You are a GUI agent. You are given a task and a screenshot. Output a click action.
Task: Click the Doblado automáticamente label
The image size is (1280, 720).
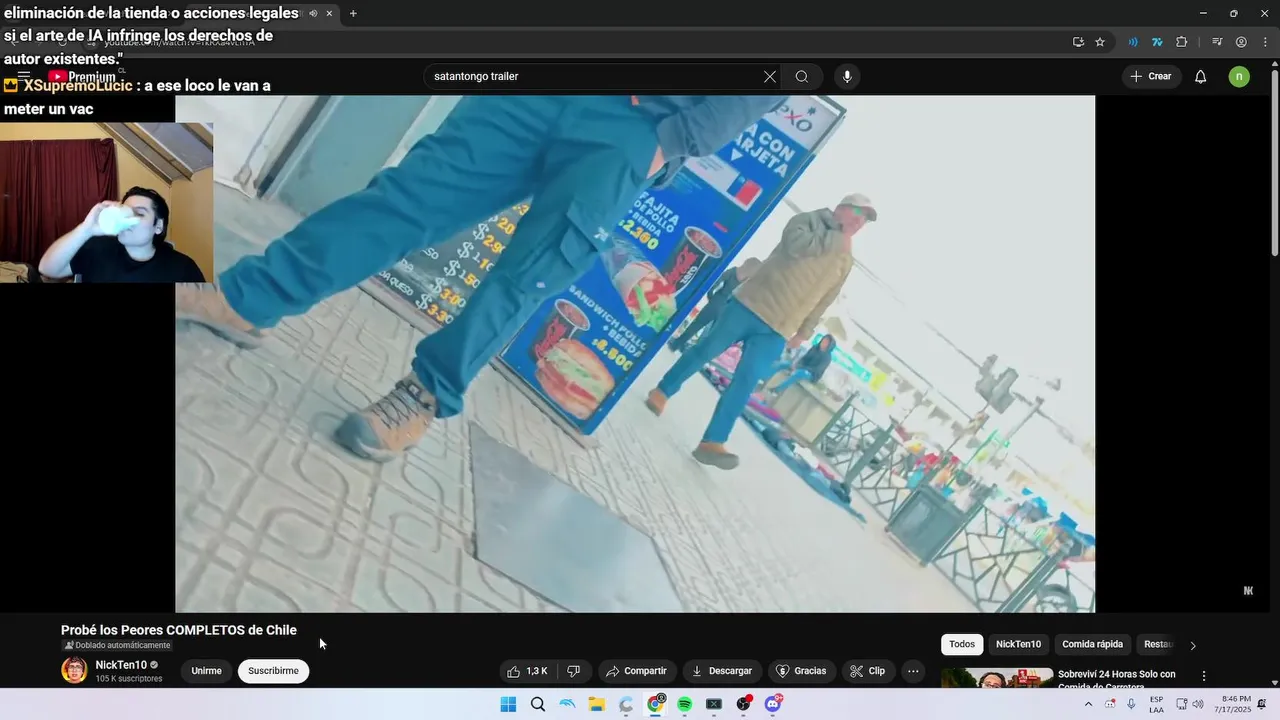117,646
